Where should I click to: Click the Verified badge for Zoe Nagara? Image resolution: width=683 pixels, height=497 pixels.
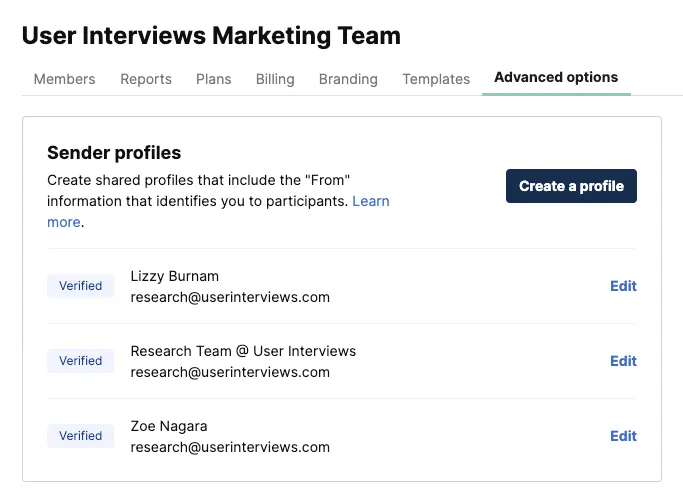tap(81, 436)
